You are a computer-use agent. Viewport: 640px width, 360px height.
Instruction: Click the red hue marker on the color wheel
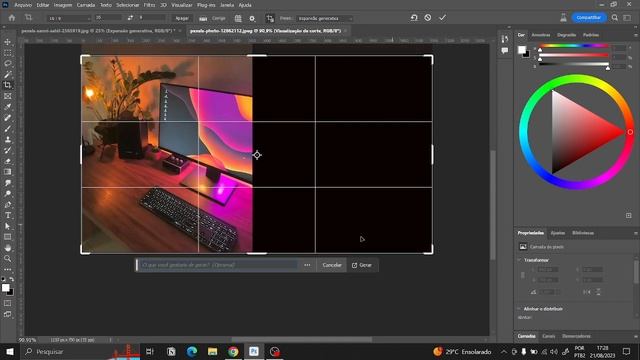pos(630,132)
